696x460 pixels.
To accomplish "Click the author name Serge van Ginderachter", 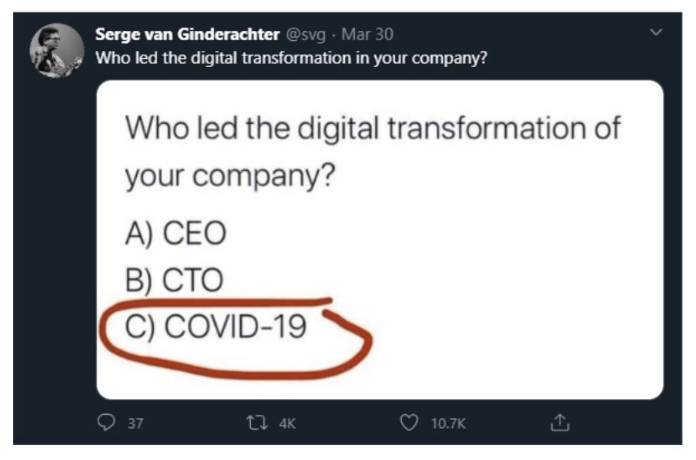I will click(187, 34).
